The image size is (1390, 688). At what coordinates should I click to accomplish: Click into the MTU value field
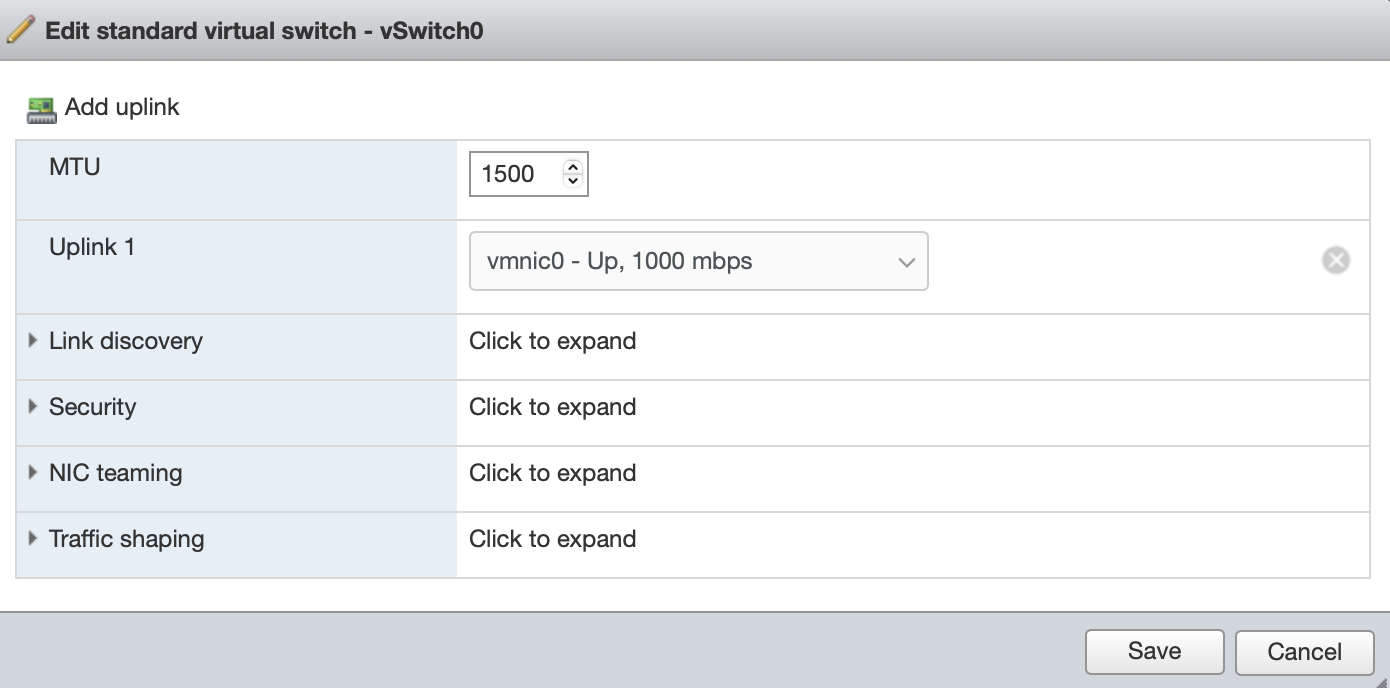pyautogui.click(x=512, y=174)
